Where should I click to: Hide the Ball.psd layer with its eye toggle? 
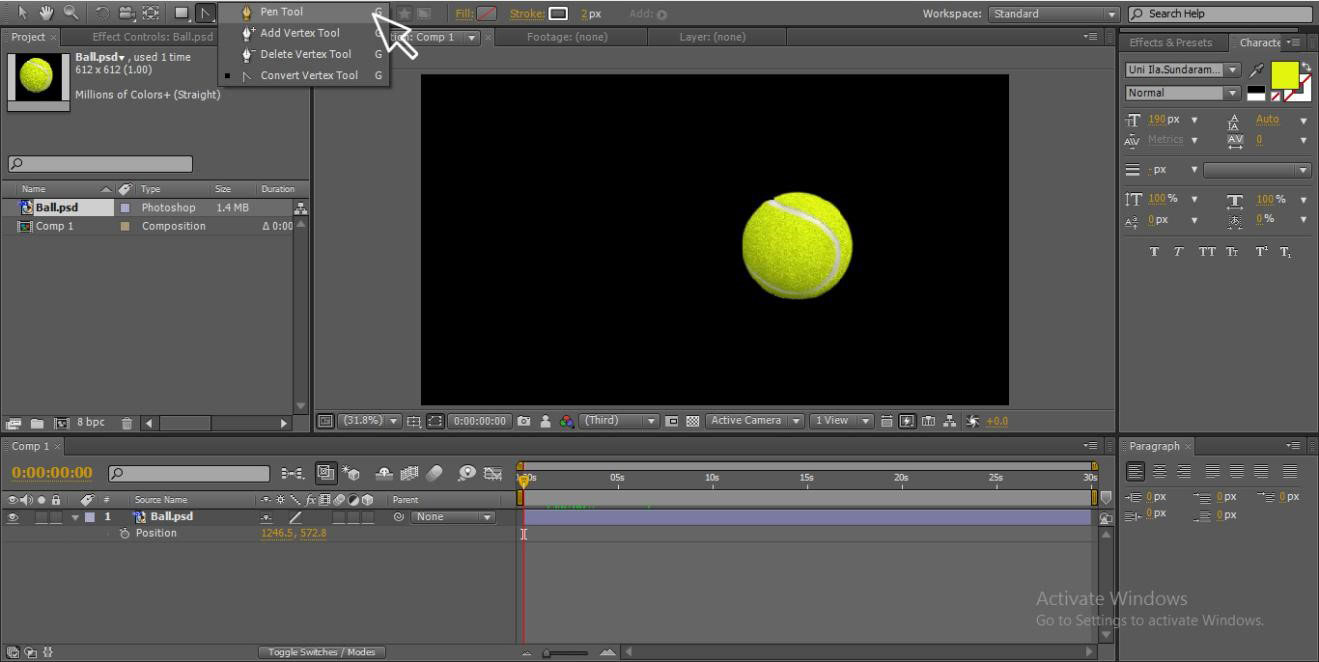pyautogui.click(x=14, y=516)
